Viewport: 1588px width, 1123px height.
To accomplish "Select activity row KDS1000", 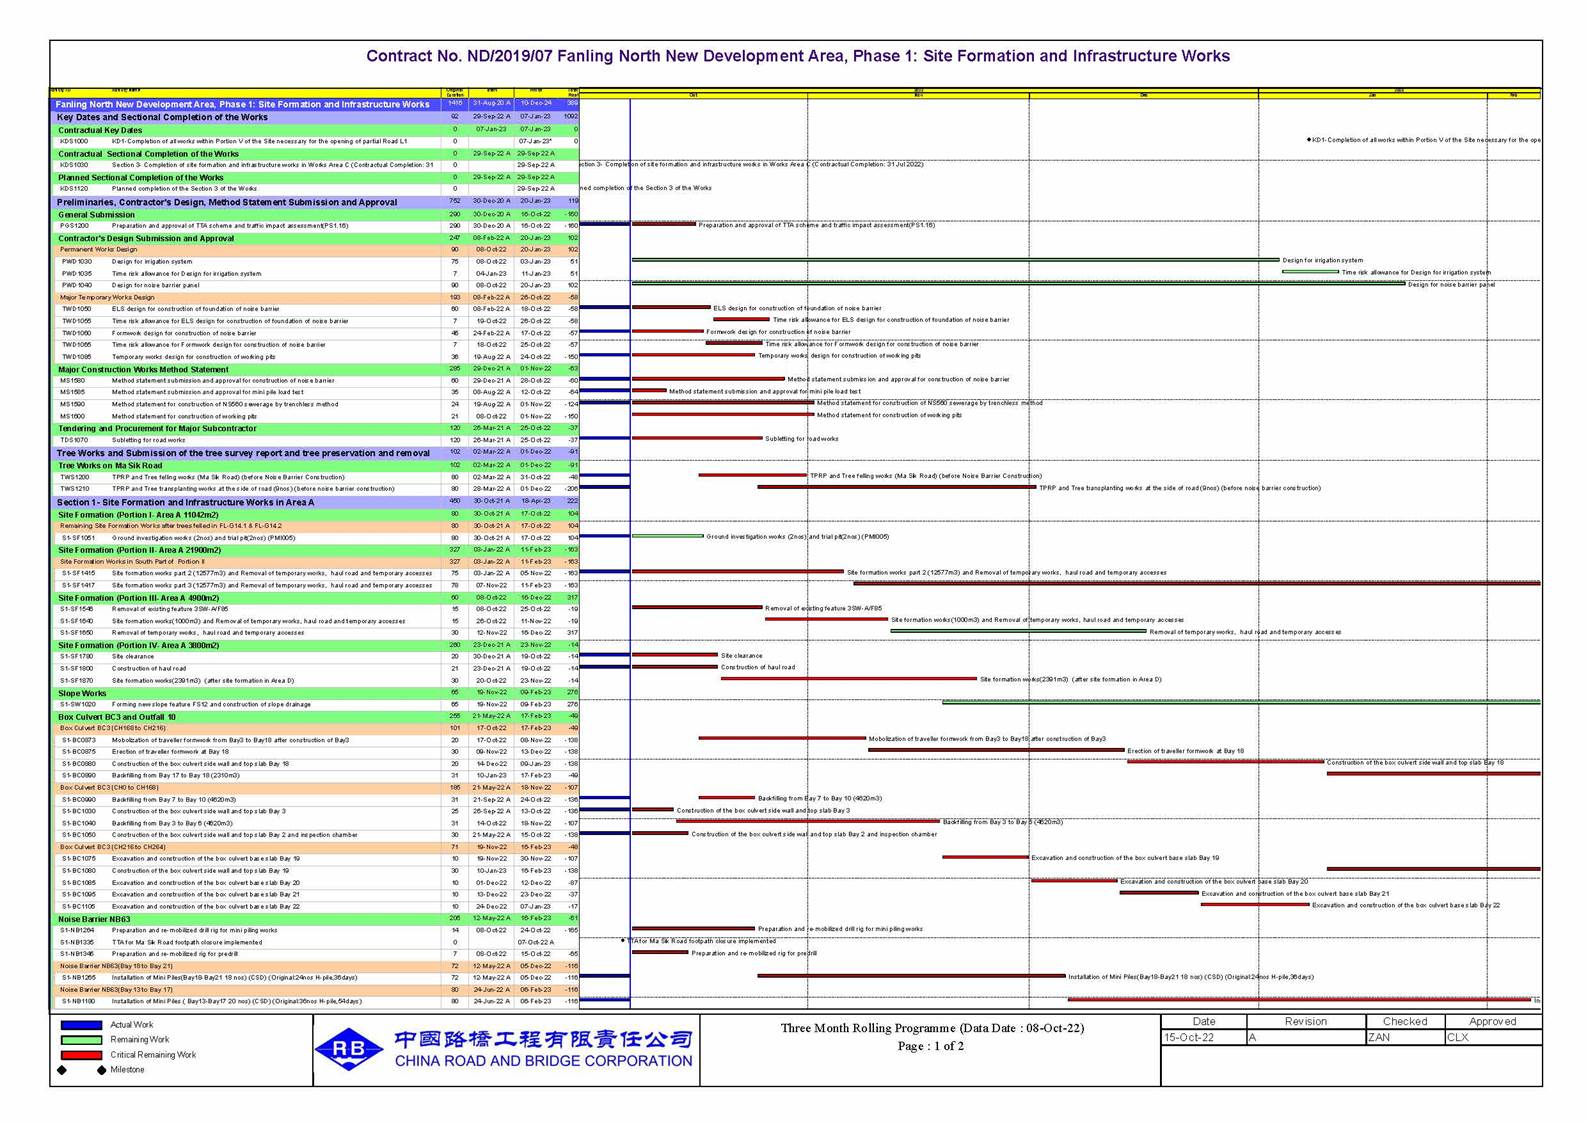I will click(x=315, y=141).
